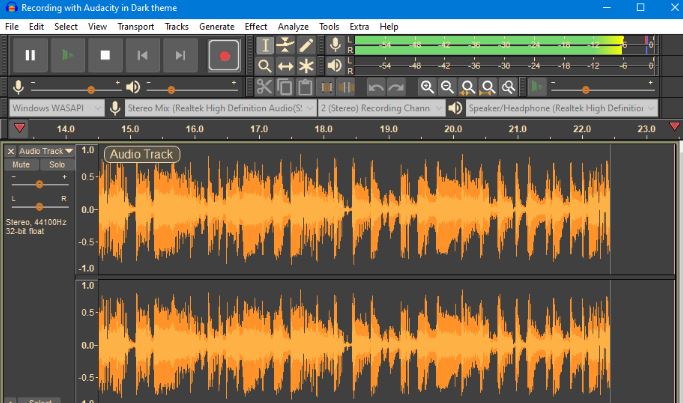Viewport: 683px width, 403px height.
Task: Open the Stereo Mix recording device dropdown
Action: point(220,108)
